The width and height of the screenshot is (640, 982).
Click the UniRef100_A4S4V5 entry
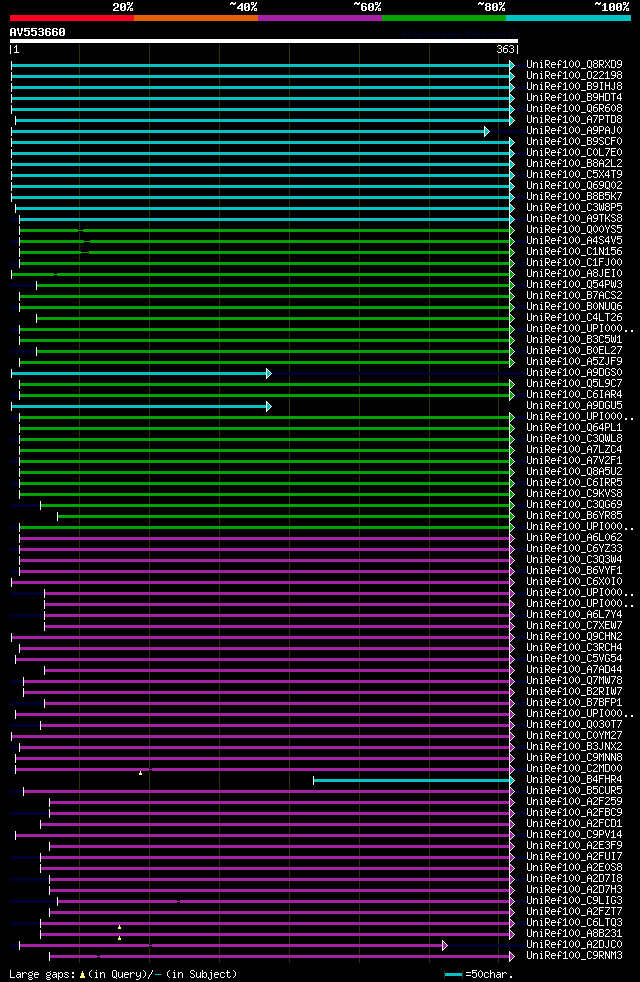pos(574,241)
